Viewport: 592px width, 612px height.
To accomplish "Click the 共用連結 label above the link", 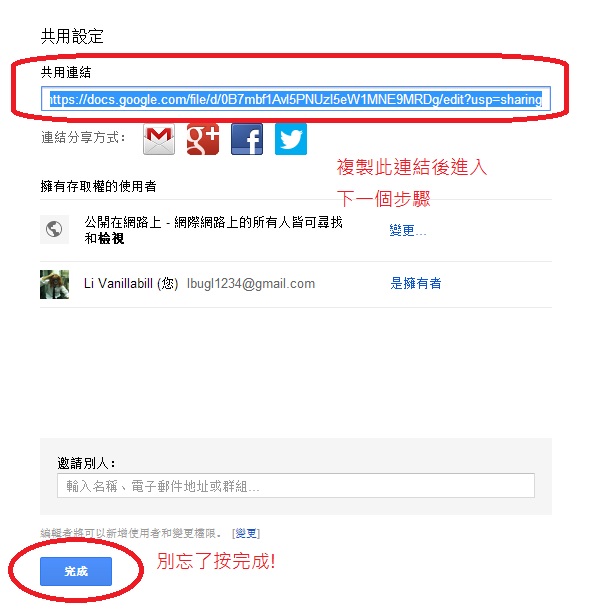I will click(66, 72).
